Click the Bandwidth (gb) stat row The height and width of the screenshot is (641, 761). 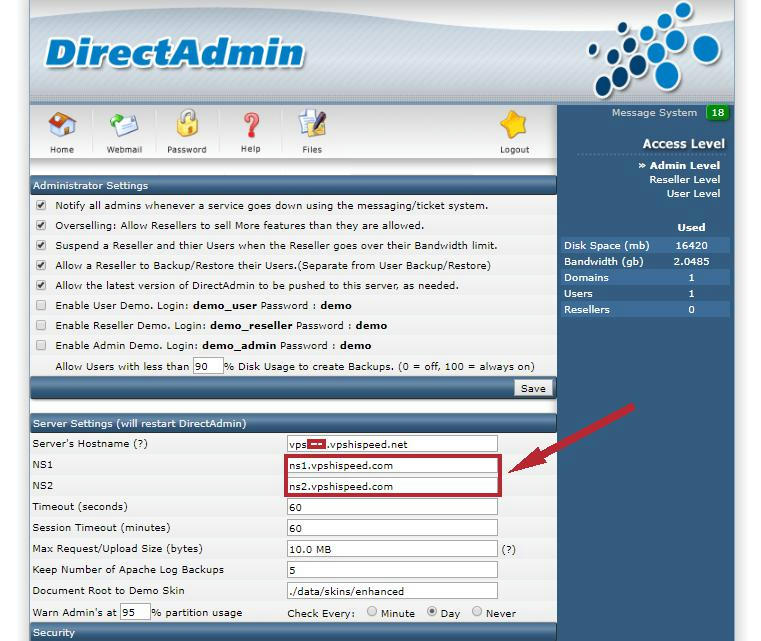[x=645, y=262]
